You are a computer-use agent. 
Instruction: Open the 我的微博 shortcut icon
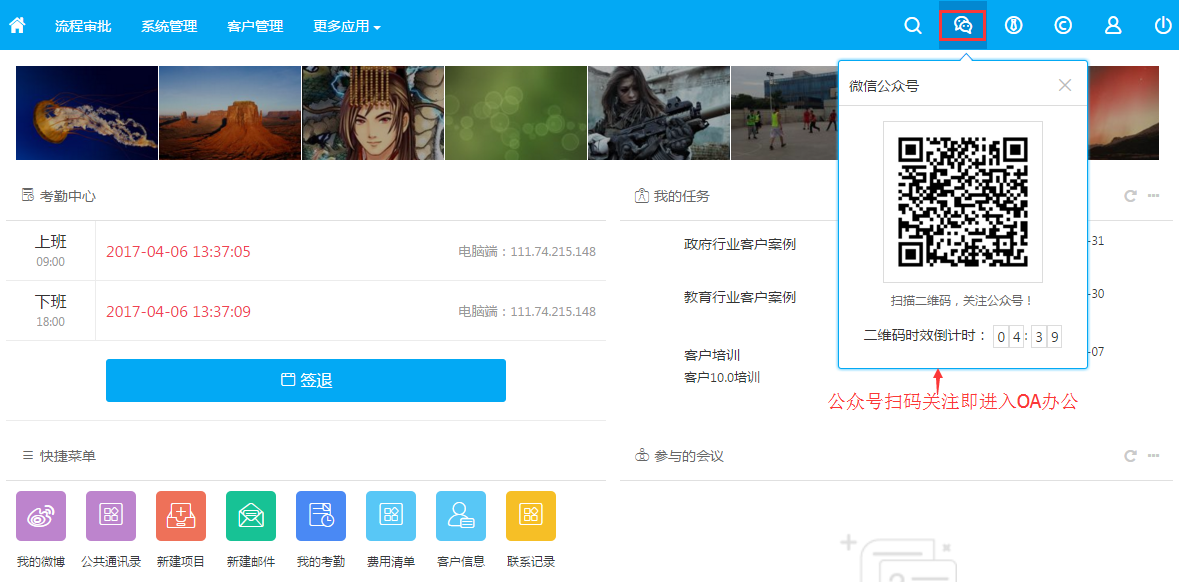41,516
